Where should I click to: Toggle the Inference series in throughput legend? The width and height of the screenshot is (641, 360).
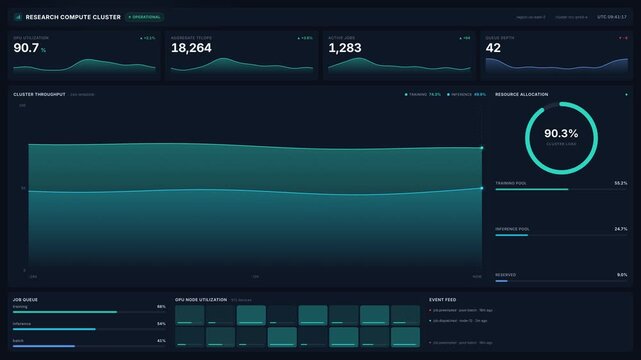[x=466, y=94]
